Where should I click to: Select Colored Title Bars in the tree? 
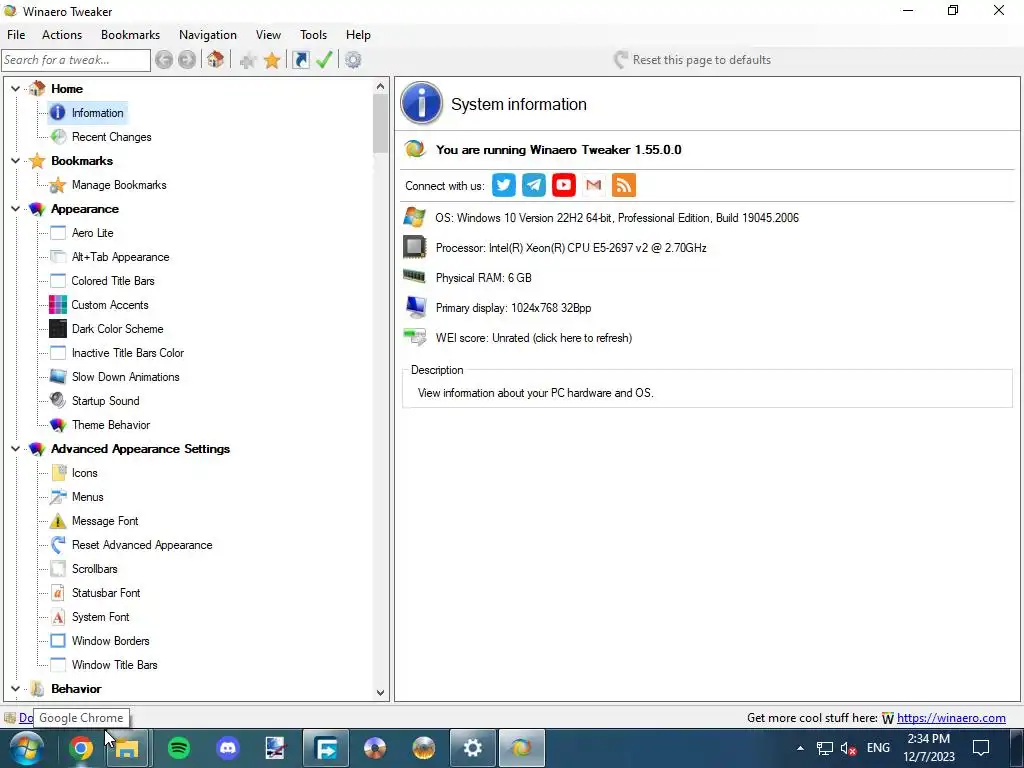coord(113,281)
